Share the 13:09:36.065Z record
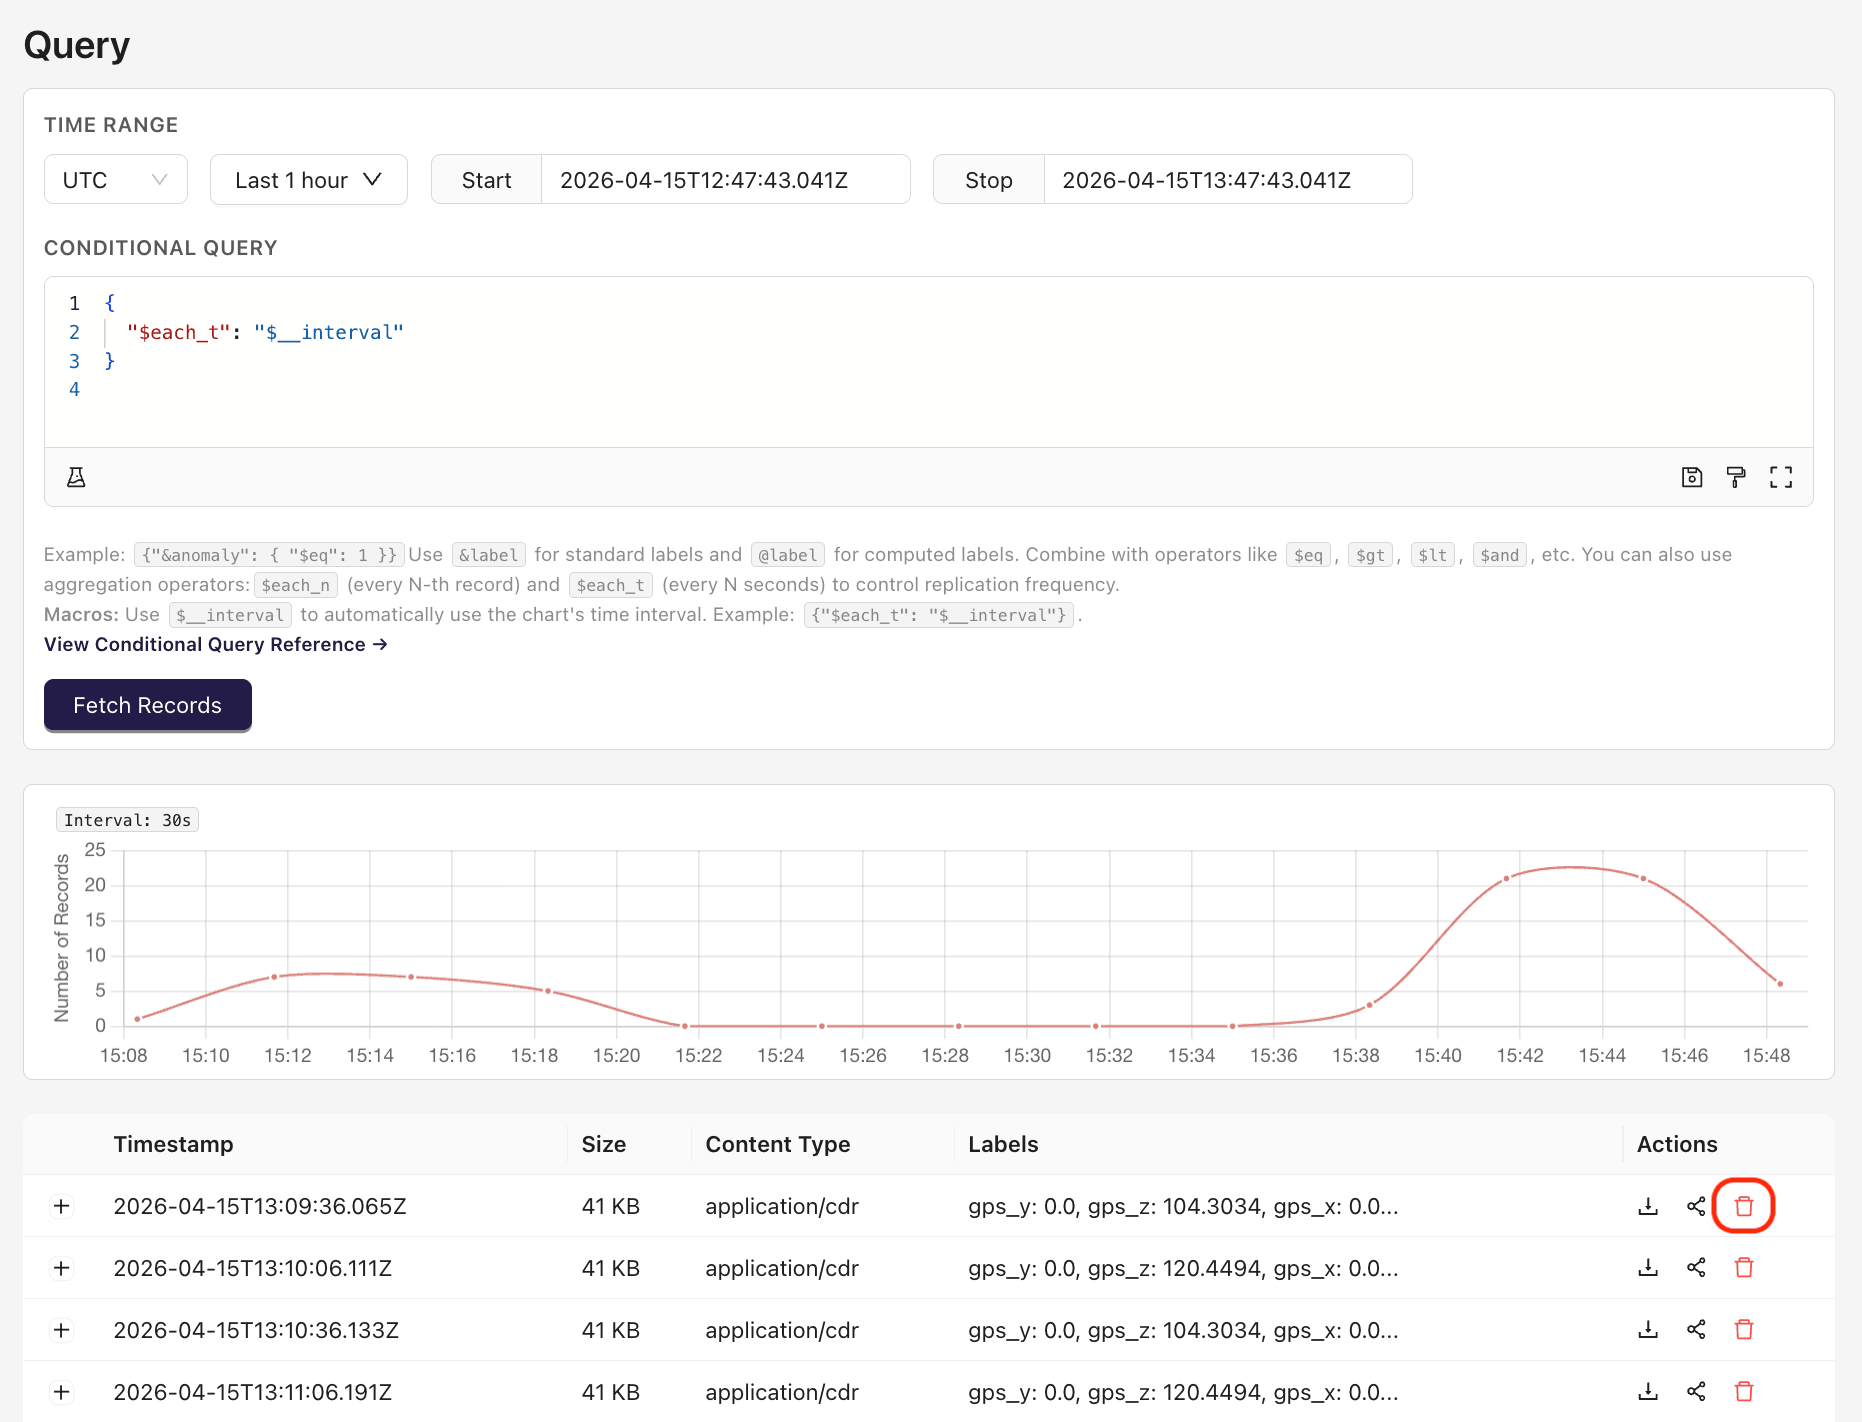The width and height of the screenshot is (1862, 1422). point(1696,1206)
